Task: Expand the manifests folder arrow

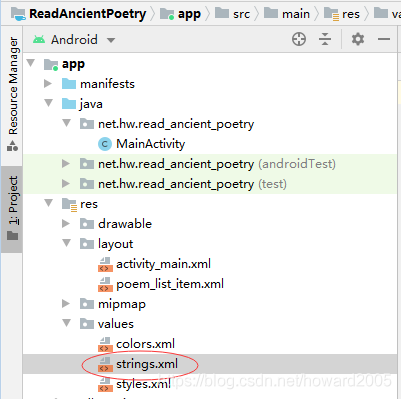Action: tap(48, 83)
